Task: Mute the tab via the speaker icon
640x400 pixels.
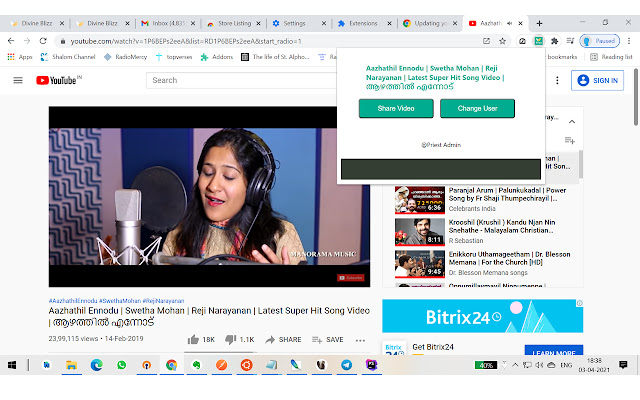Action: pyautogui.click(x=509, y=23)
